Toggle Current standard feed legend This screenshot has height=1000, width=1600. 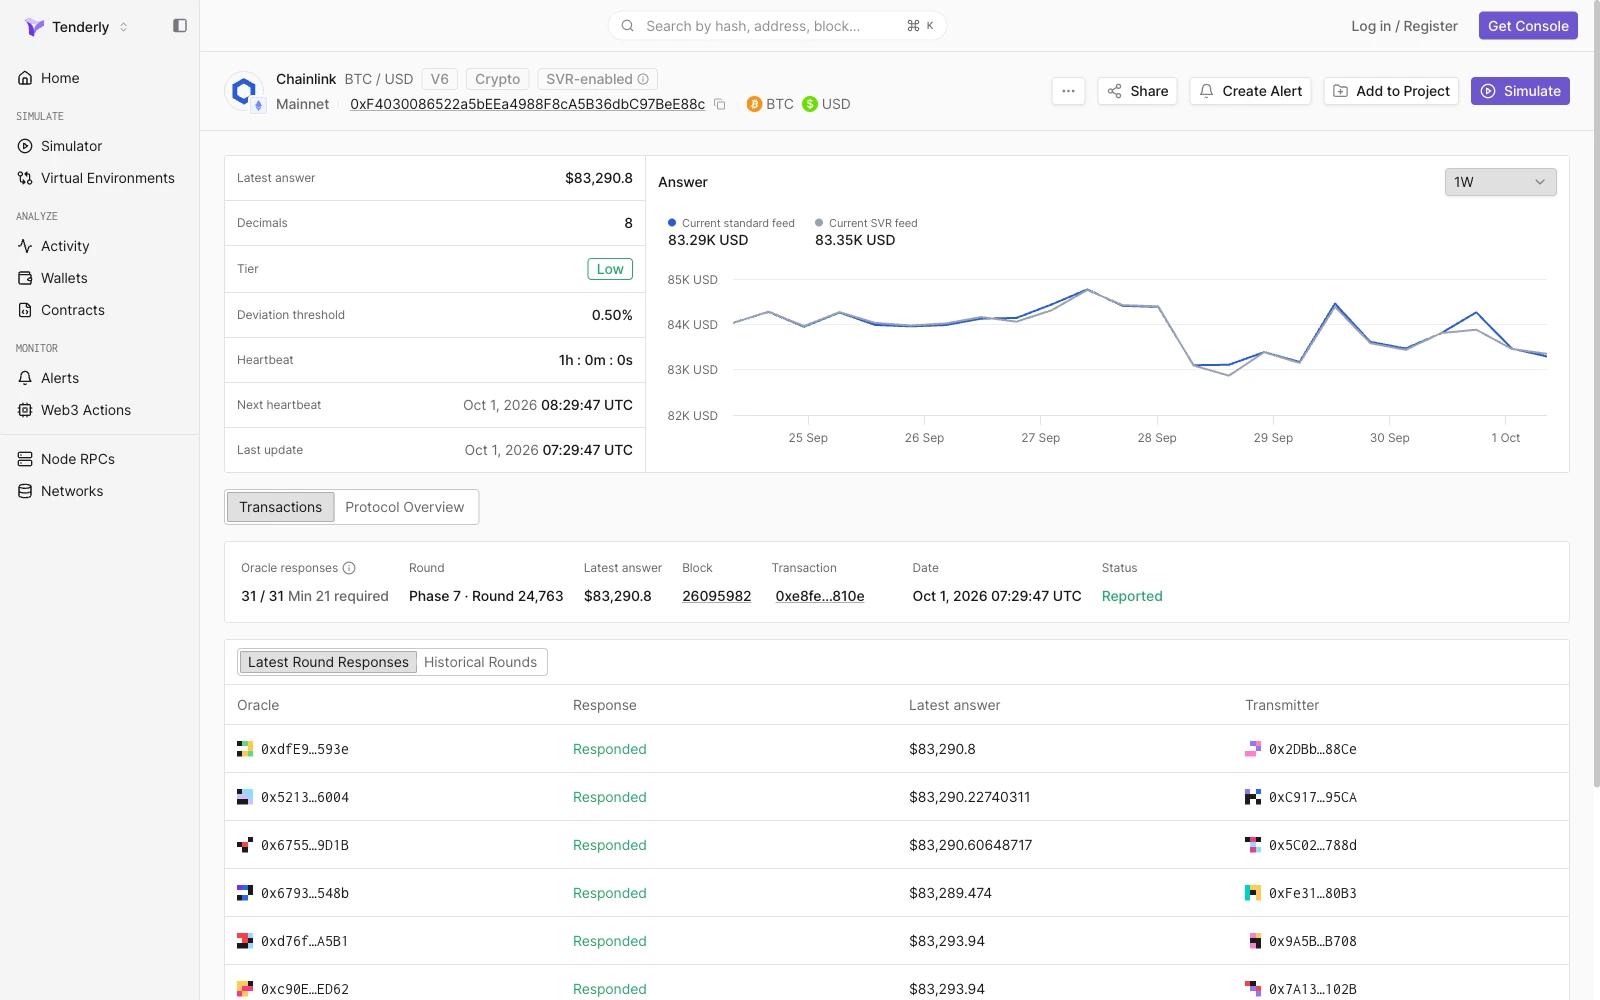[x=731, y=223]
